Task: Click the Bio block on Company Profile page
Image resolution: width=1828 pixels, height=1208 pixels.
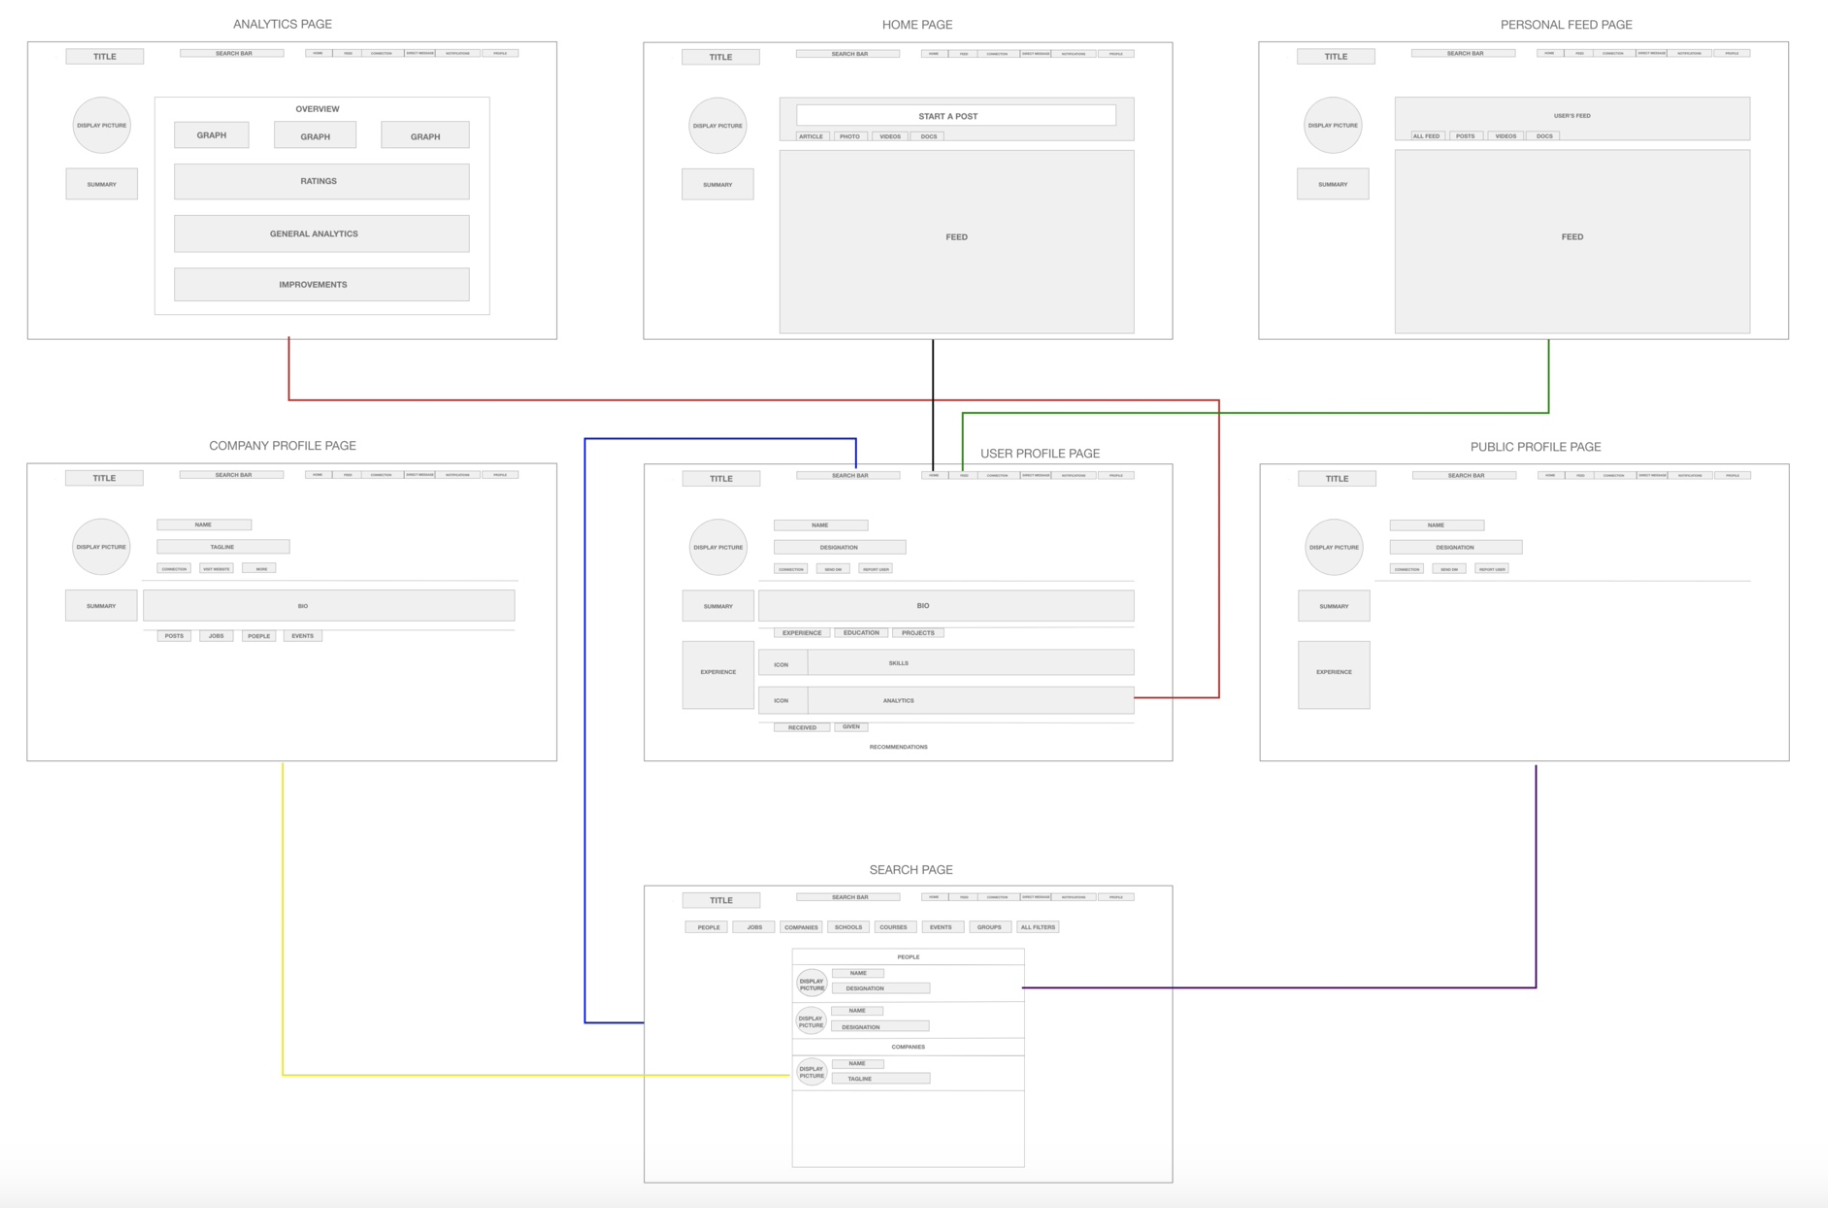Action: 329,606
